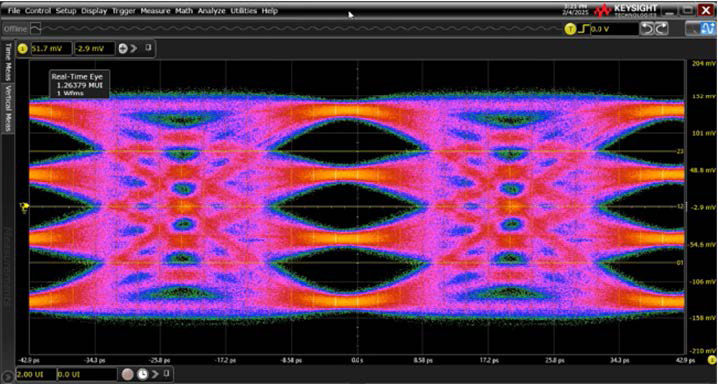Edit the 0.0 UI horizontal position field
718x384 pixels.
pyautogui.click(x=86, y=374)
